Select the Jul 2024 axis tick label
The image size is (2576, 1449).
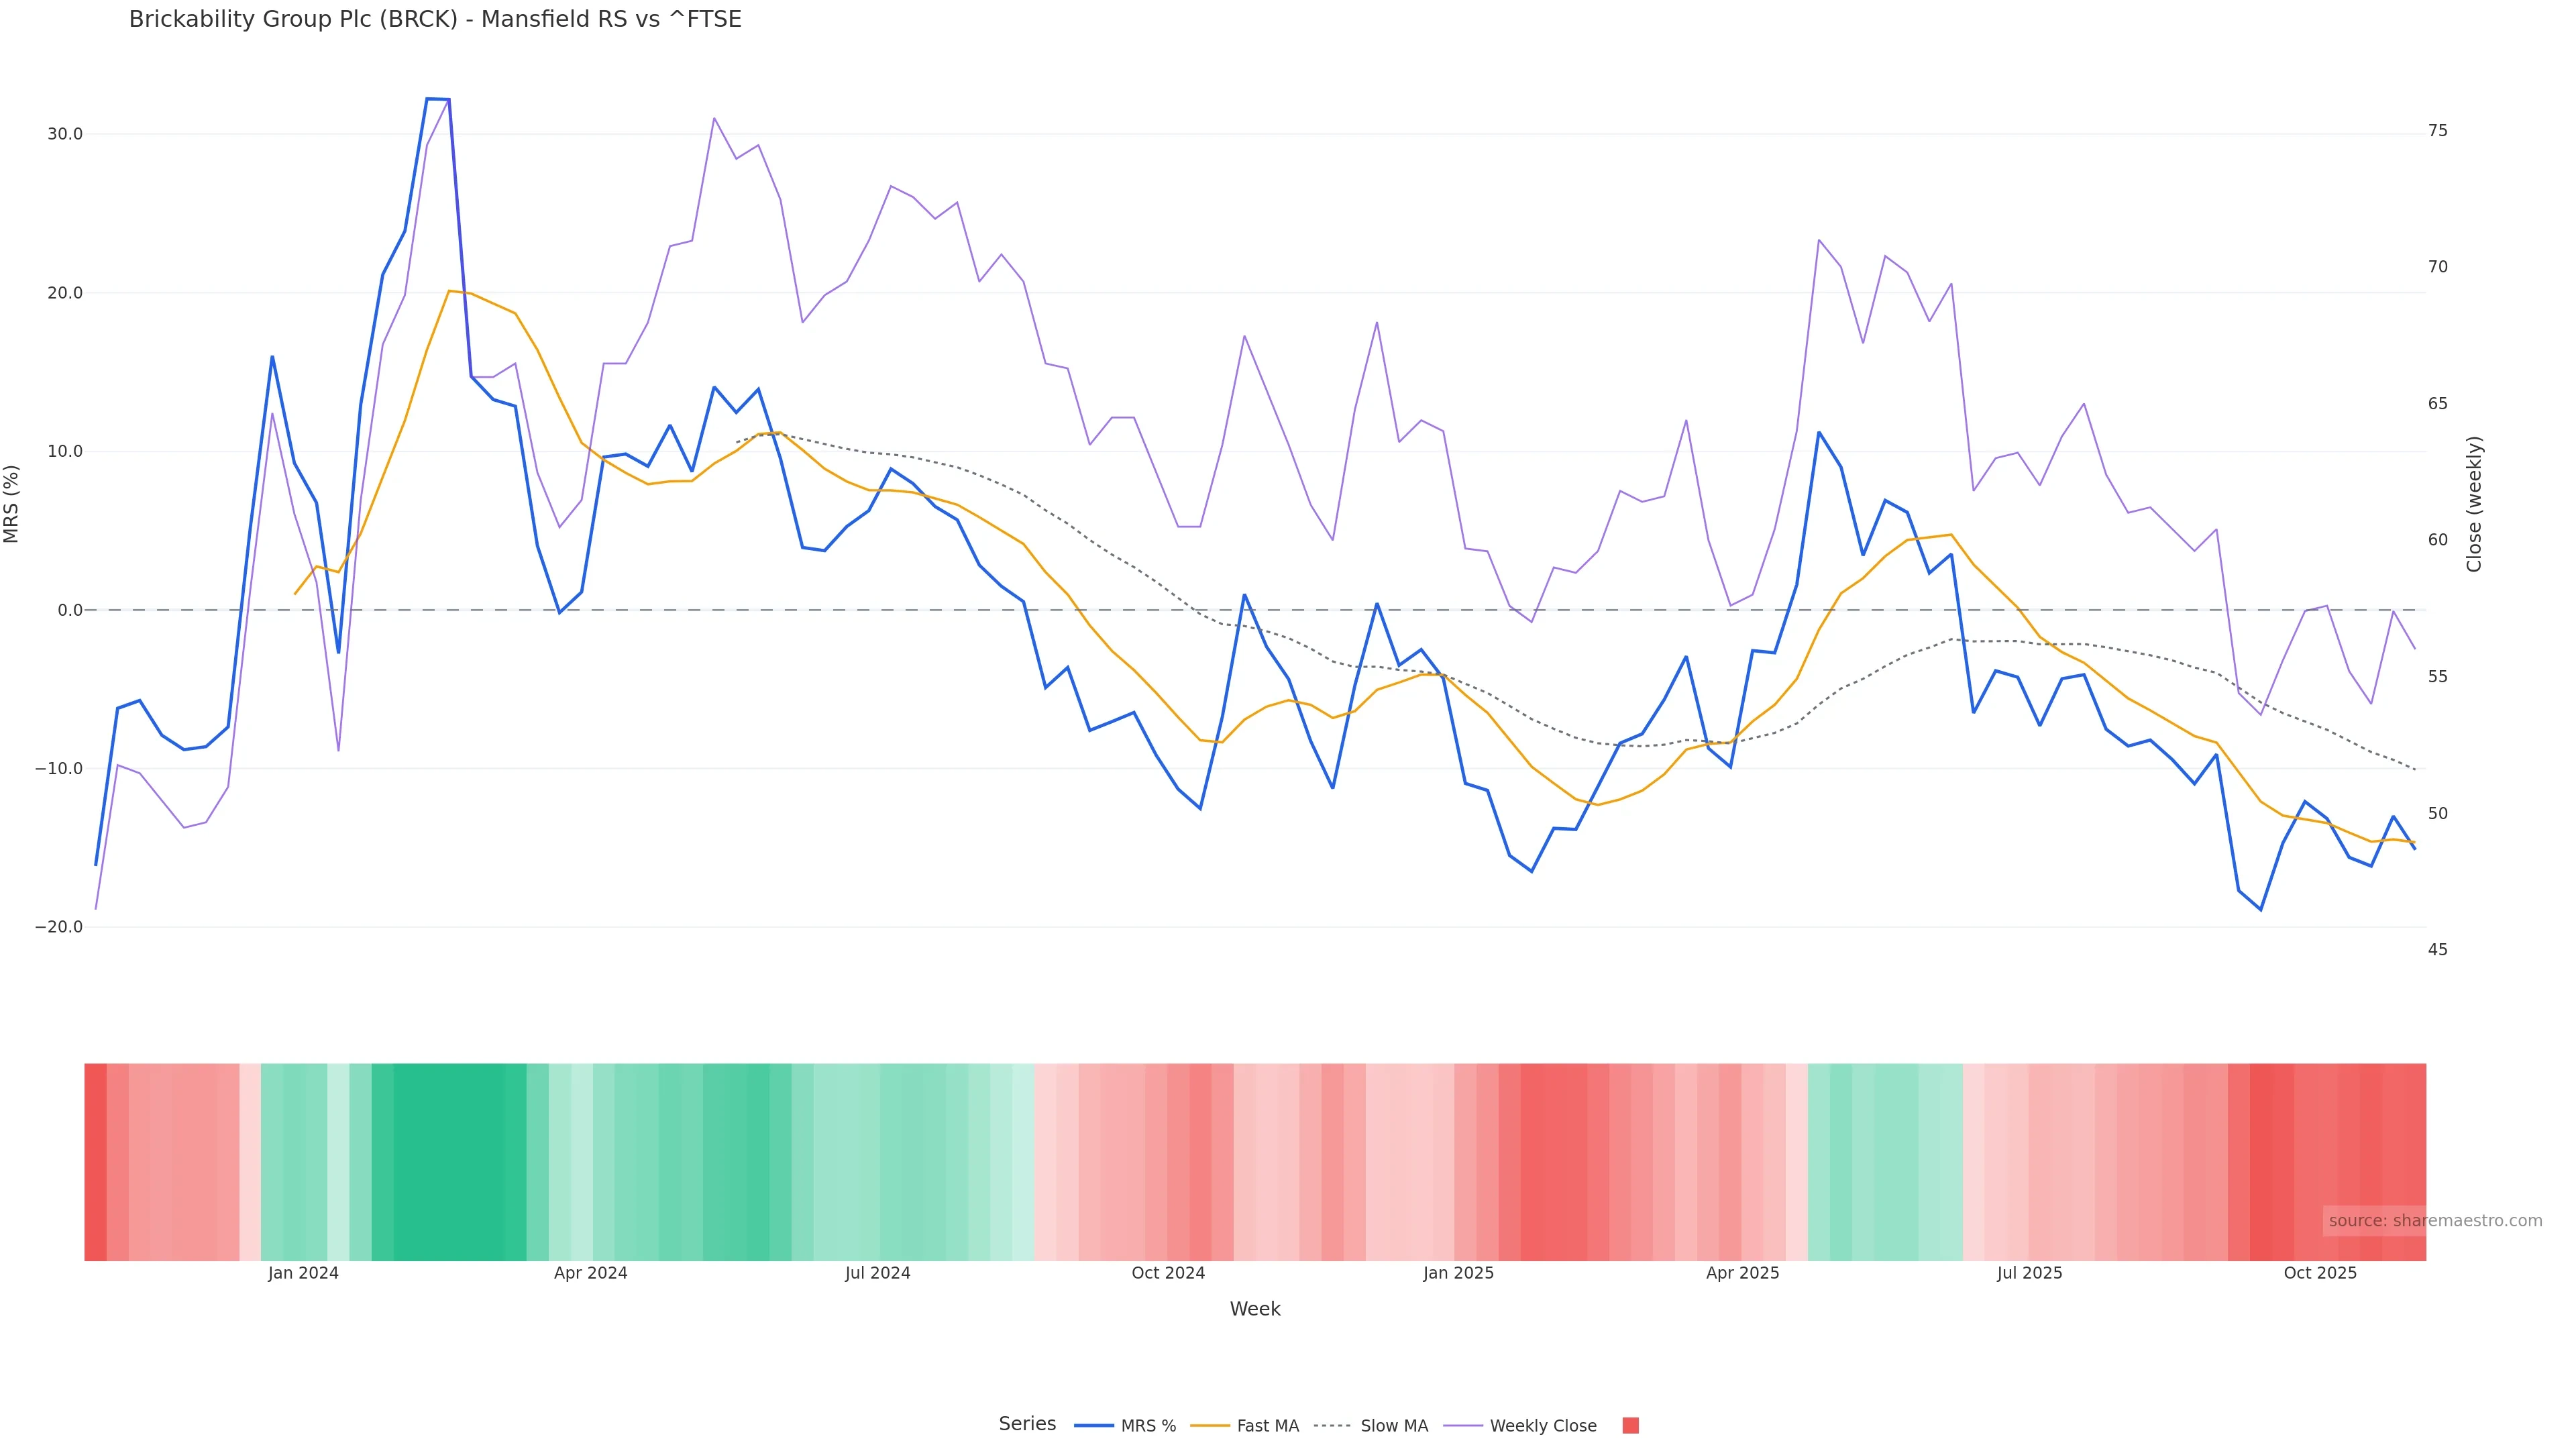877,1273
